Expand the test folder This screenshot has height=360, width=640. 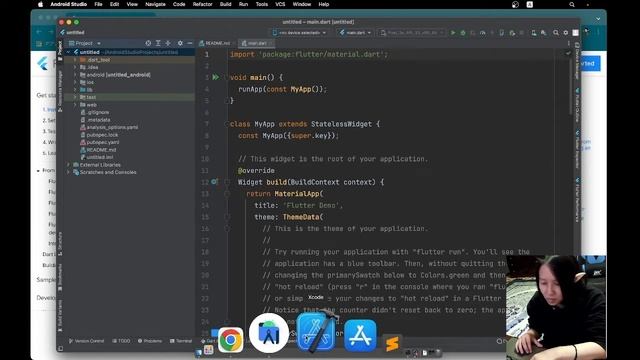point(75,97)
